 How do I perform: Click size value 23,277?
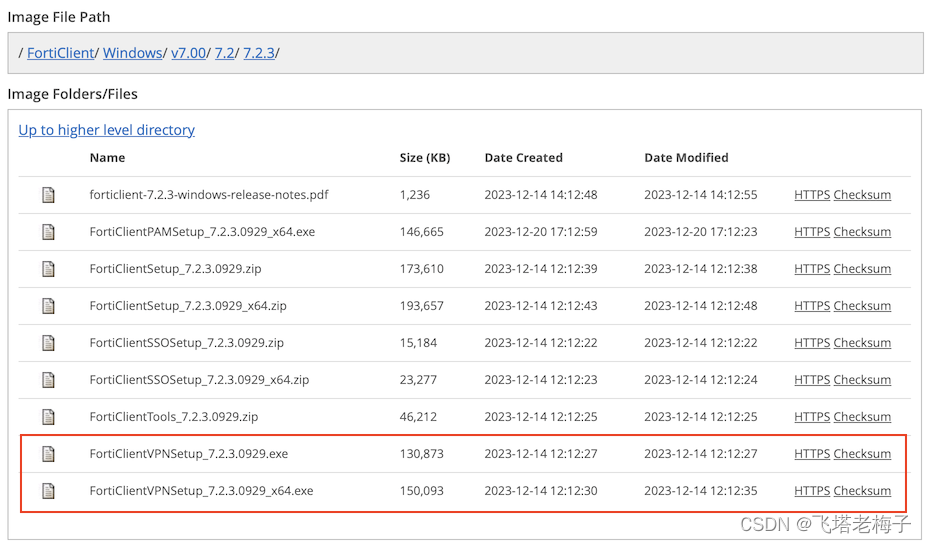418,380
